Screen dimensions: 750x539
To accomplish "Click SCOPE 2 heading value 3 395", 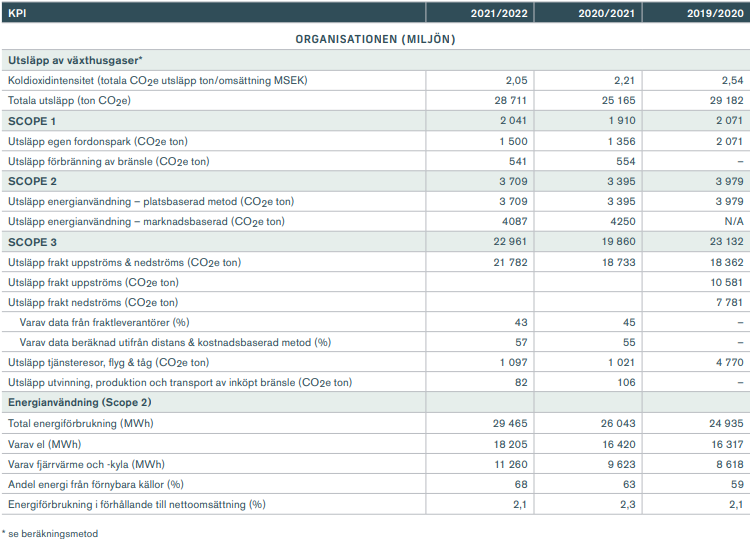I will pos(621,182).
